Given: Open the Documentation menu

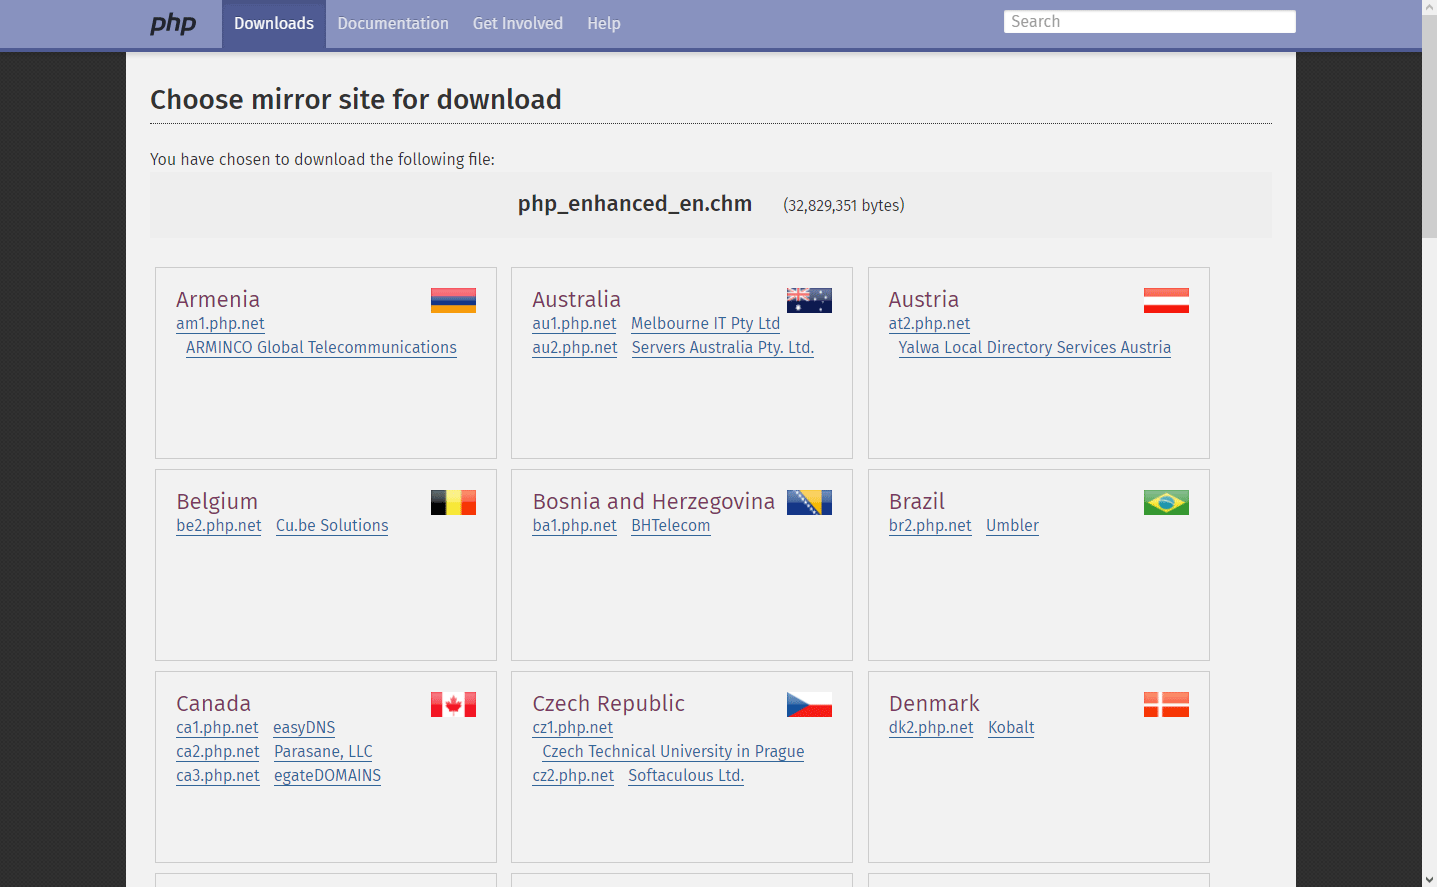Looking at the screenshot, I should [393, 24].
